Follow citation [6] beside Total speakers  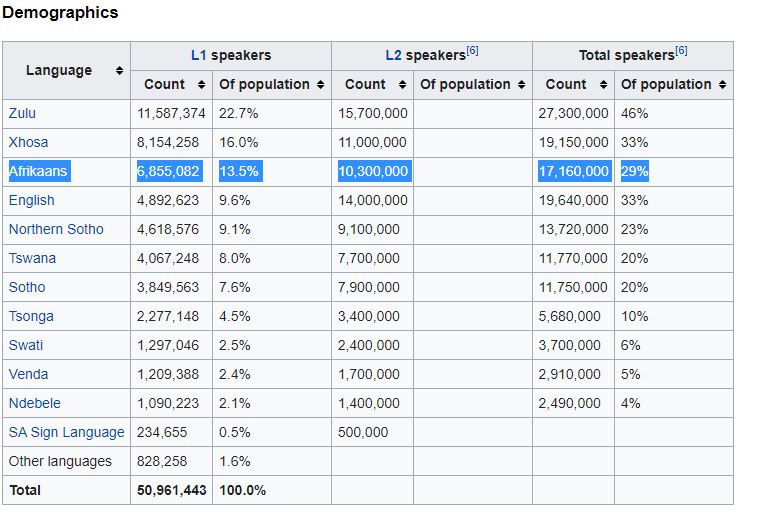[x=681, y=50]
